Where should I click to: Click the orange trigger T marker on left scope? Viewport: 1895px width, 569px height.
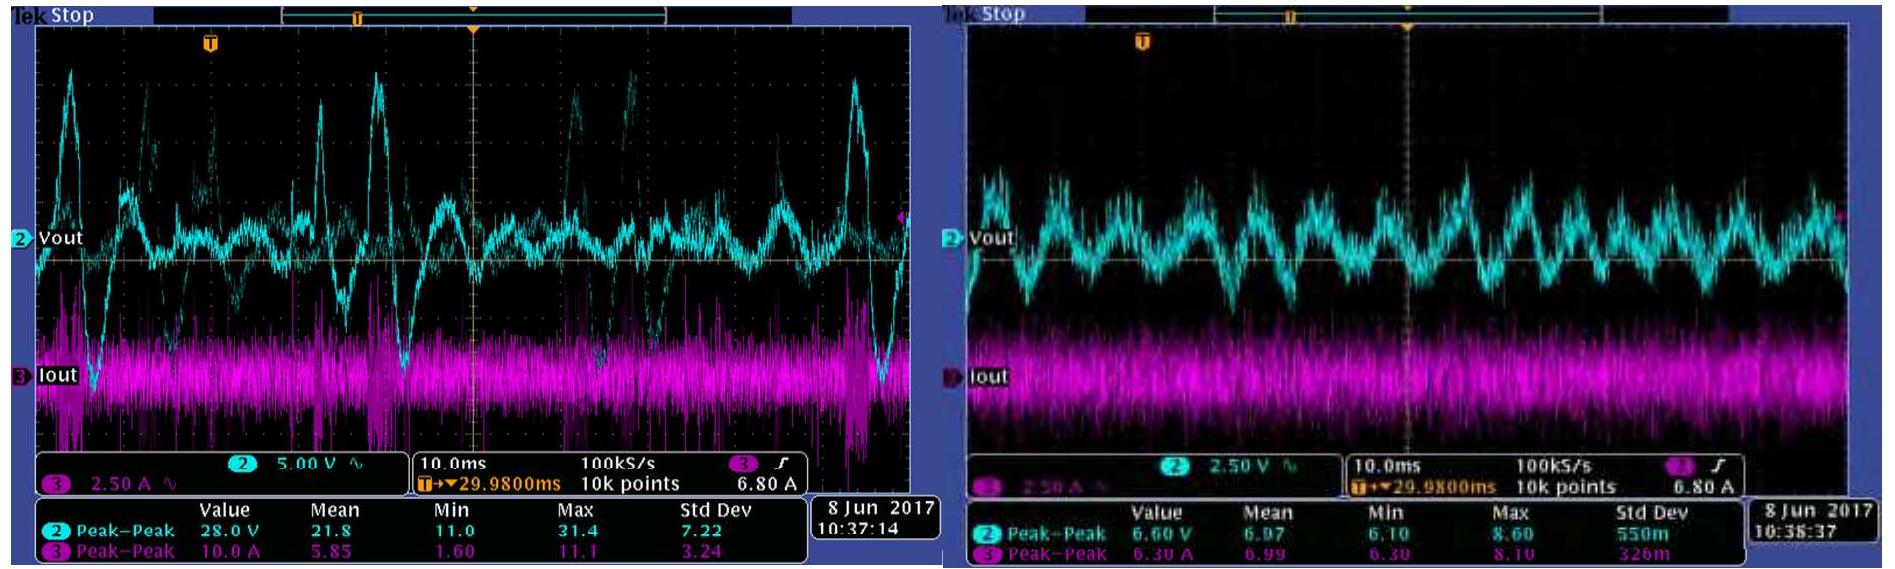tap(210, 43)
